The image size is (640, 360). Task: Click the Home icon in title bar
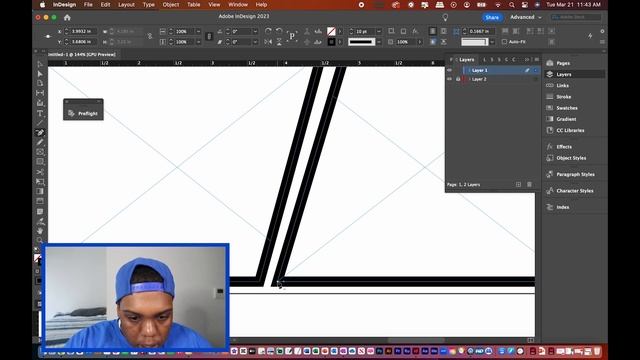pos(67,18)
